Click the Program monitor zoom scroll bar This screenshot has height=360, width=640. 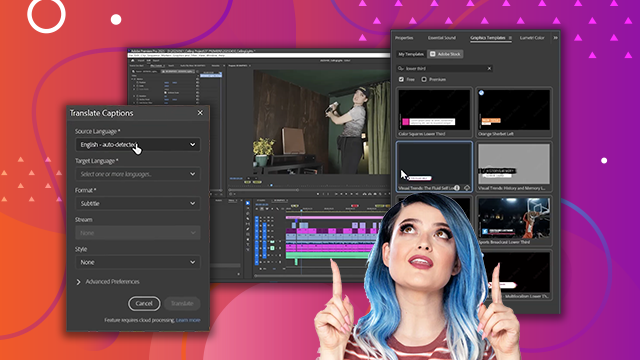(x=263, y=190)
